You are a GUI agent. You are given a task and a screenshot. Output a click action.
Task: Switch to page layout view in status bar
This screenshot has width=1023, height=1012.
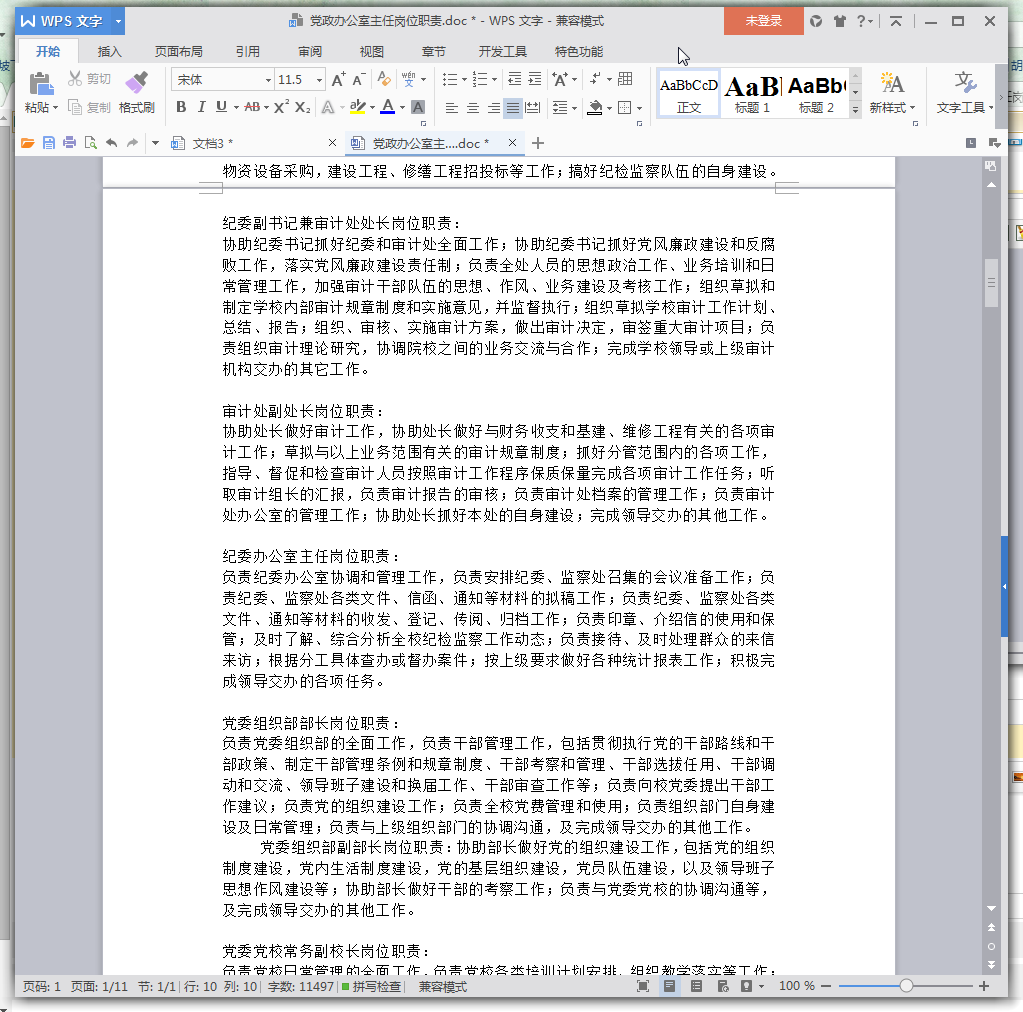pyautogui.click(x=669, y=986)
